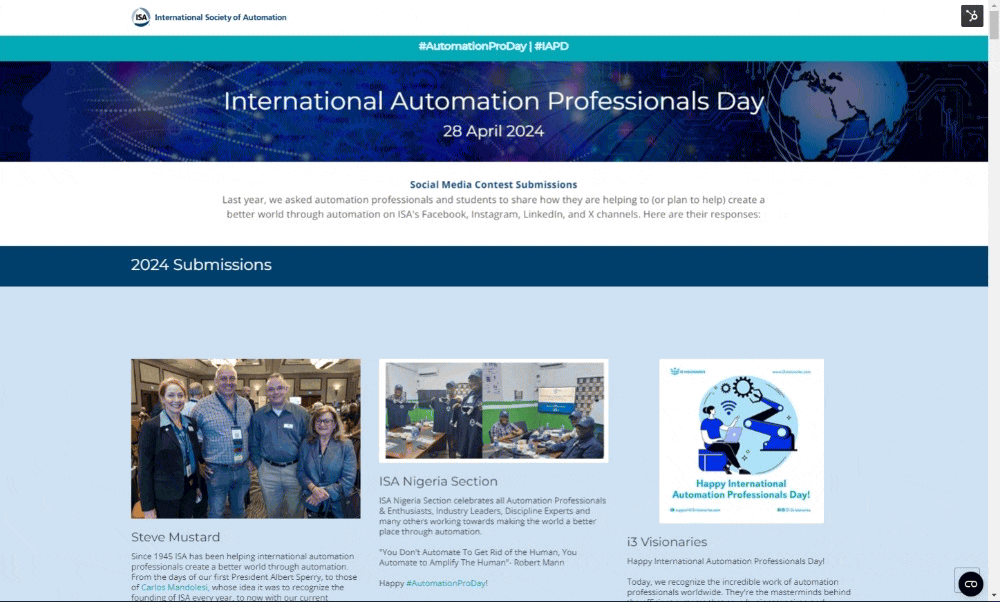This screenshot has width=1000, height=602.
Task: Click the International Automation Professionals Day title
Action: 494,101
